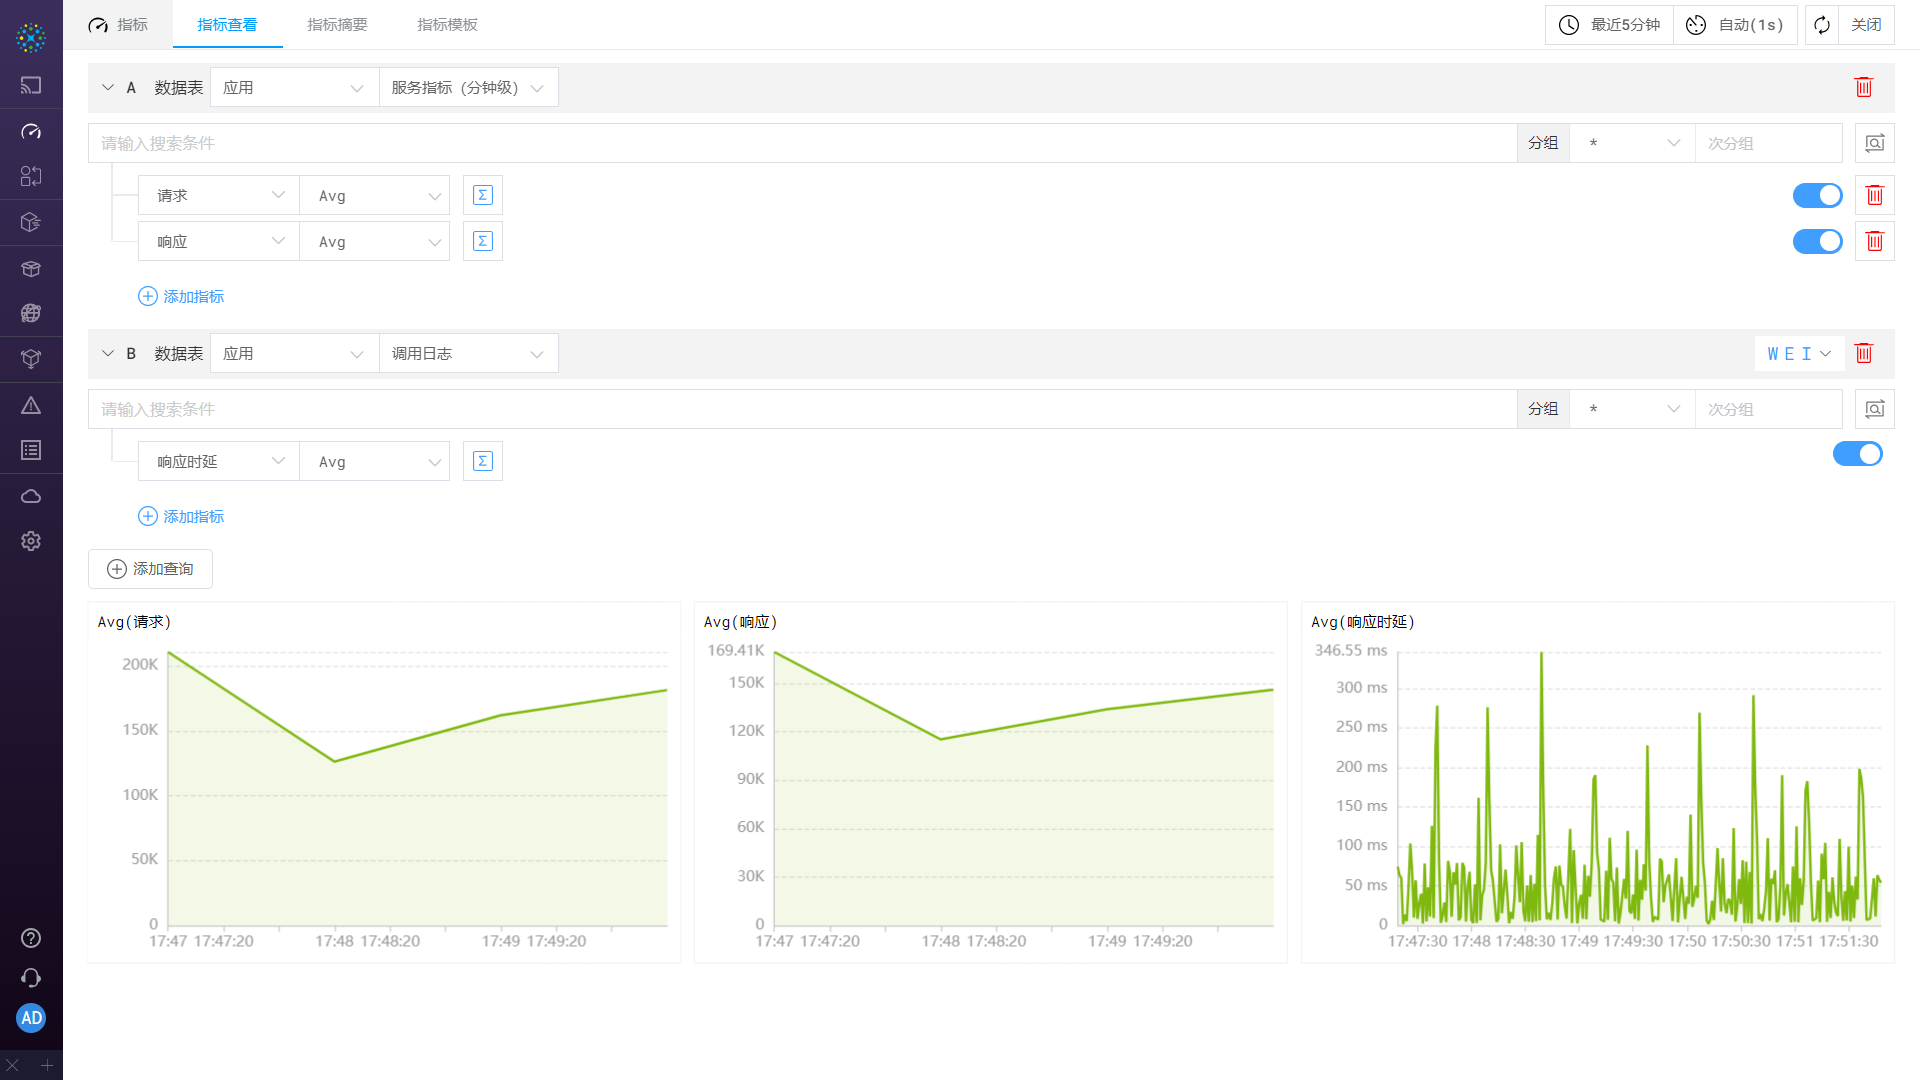Click refresh icon in top toolbar
Screen dimensions: 1920x1080
(1822, 25)
